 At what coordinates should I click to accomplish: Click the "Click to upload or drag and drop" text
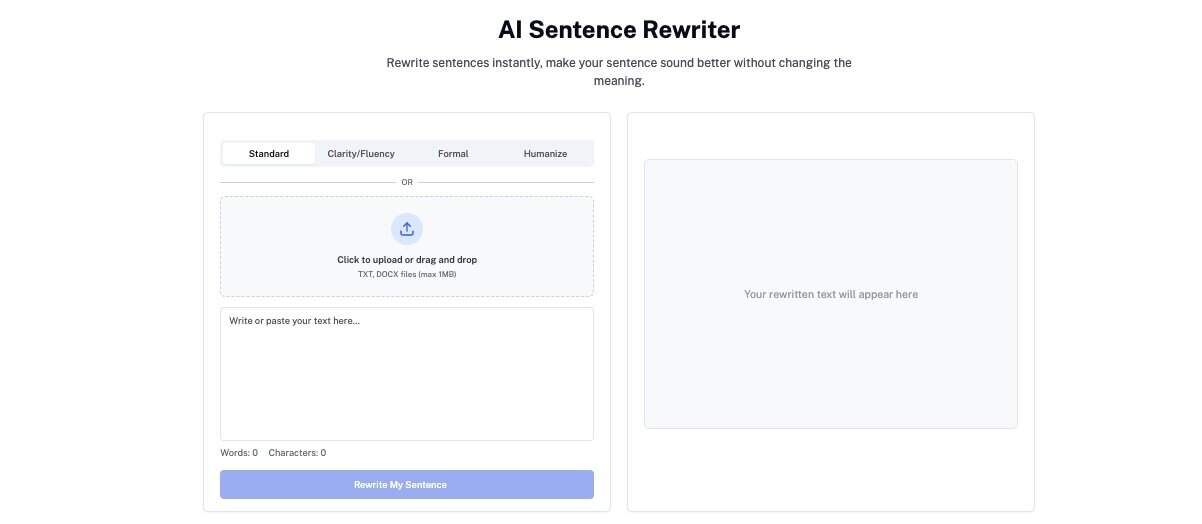(406, 260)
